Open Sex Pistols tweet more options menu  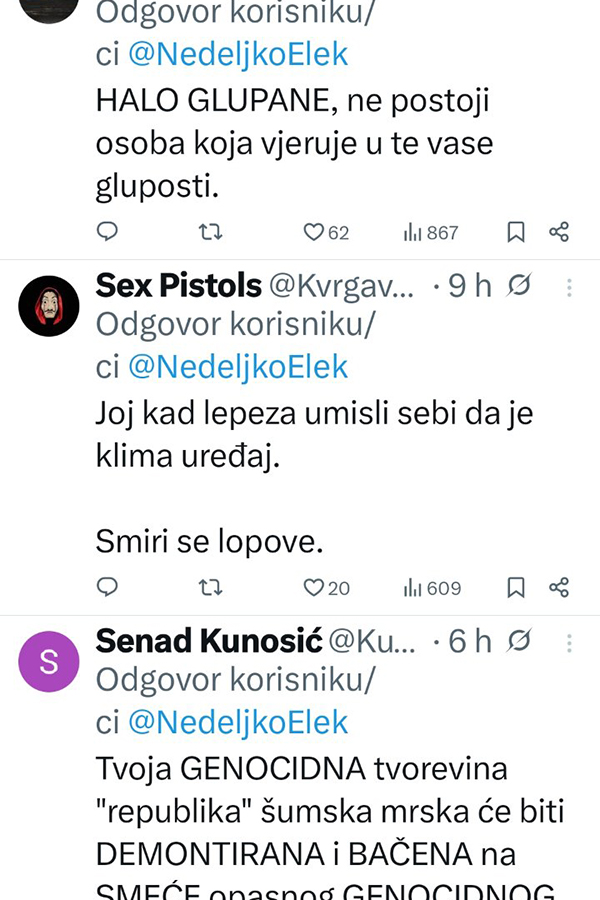point(569,288)
